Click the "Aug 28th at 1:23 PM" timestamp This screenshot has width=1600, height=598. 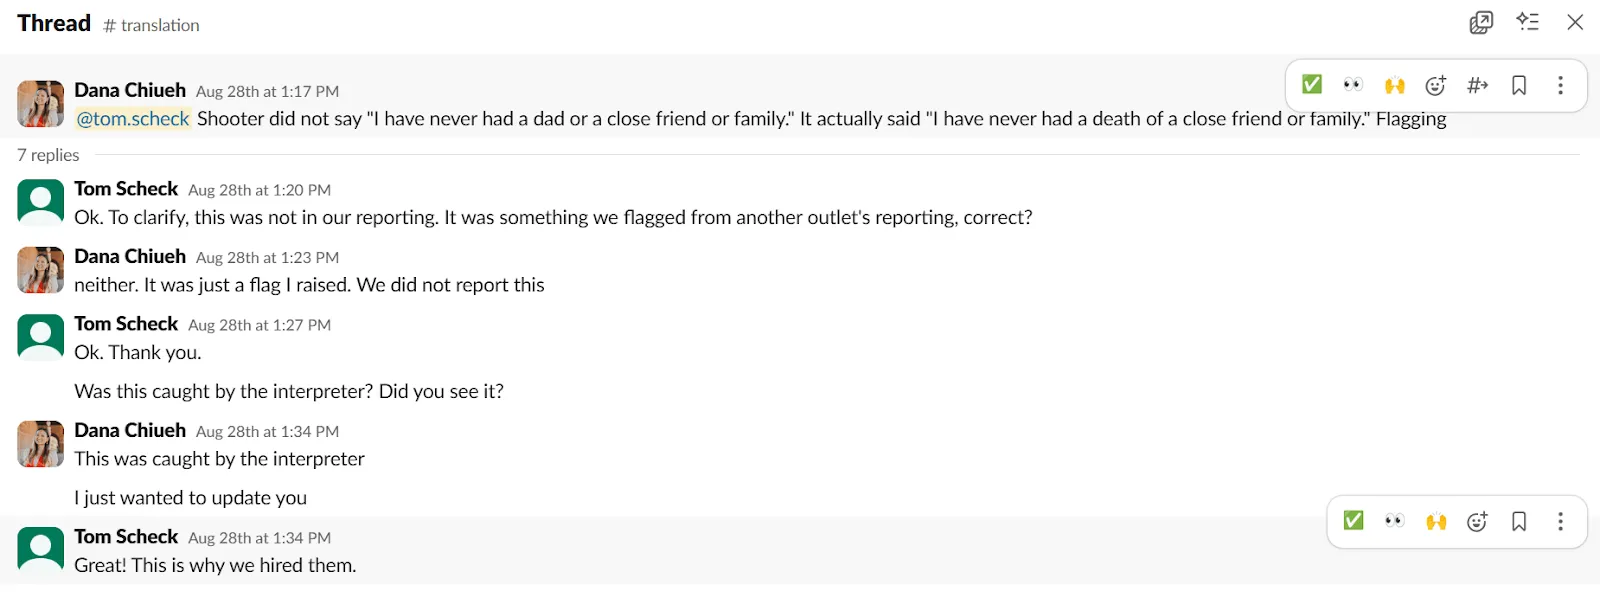pos(267,258)
